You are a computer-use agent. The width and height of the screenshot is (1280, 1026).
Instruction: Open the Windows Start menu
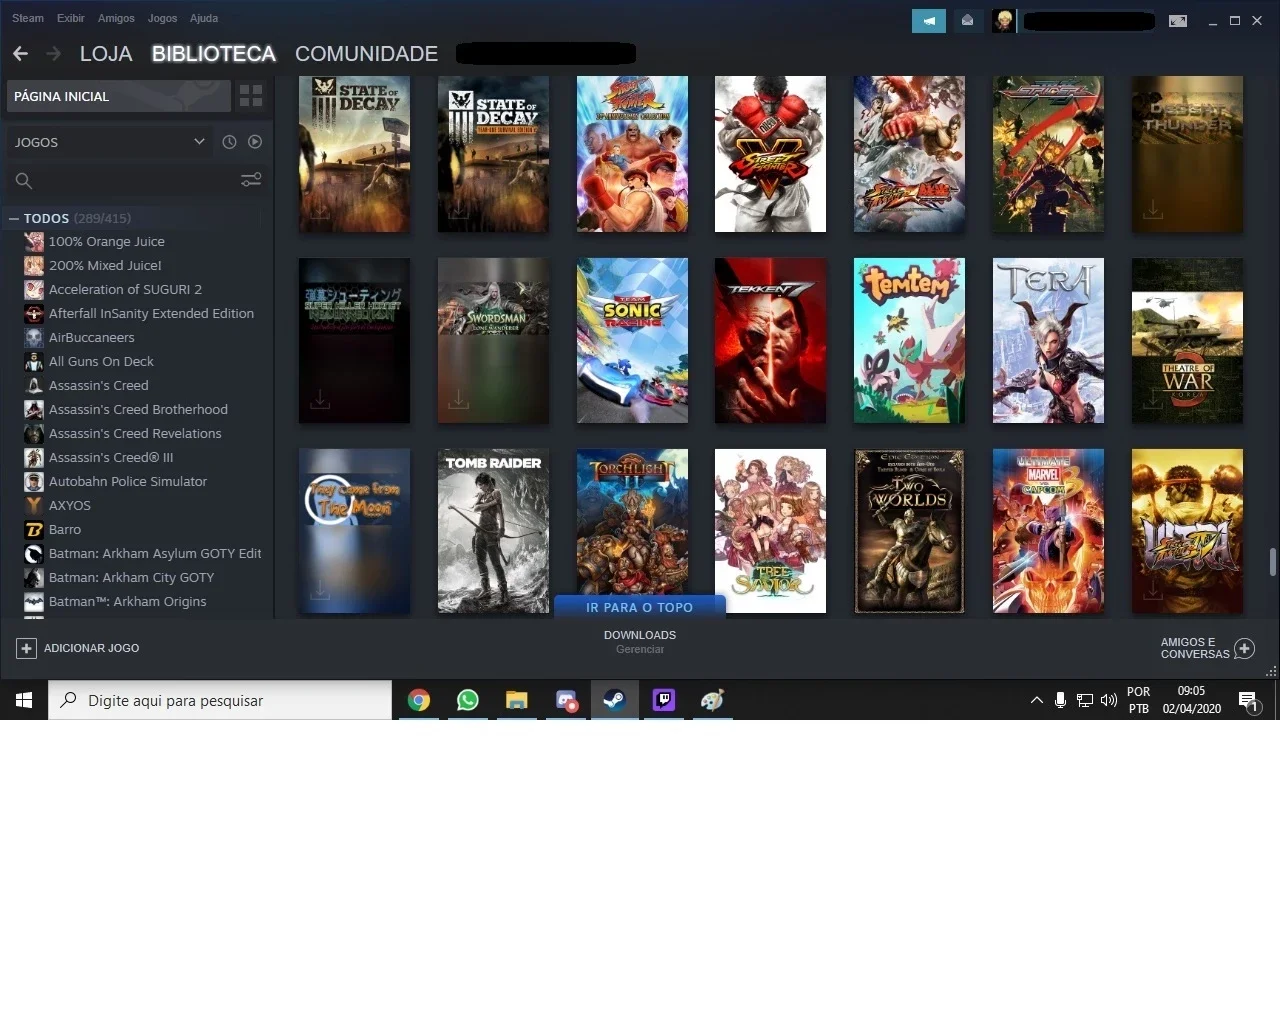pyautogui.click(x=24, y=700)
